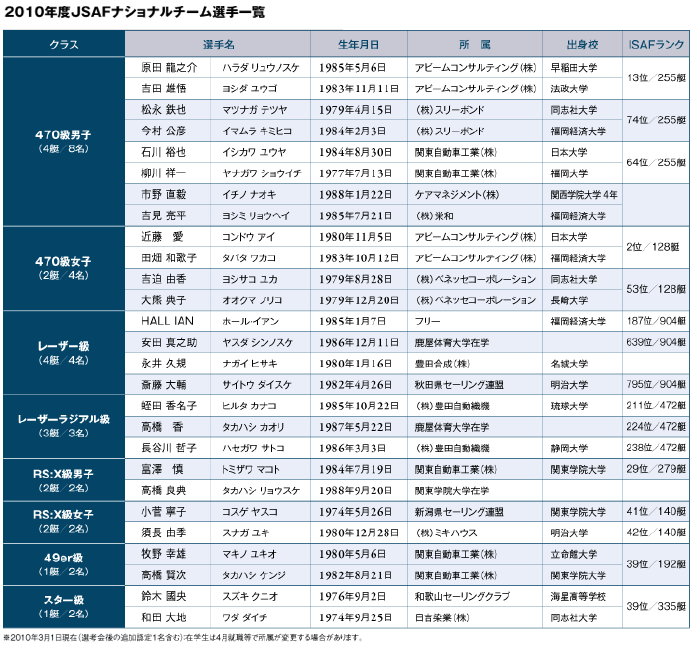This screenshot has height=650, width=692.
Task: Click the rank 41位/140艇
Action: 656,511
